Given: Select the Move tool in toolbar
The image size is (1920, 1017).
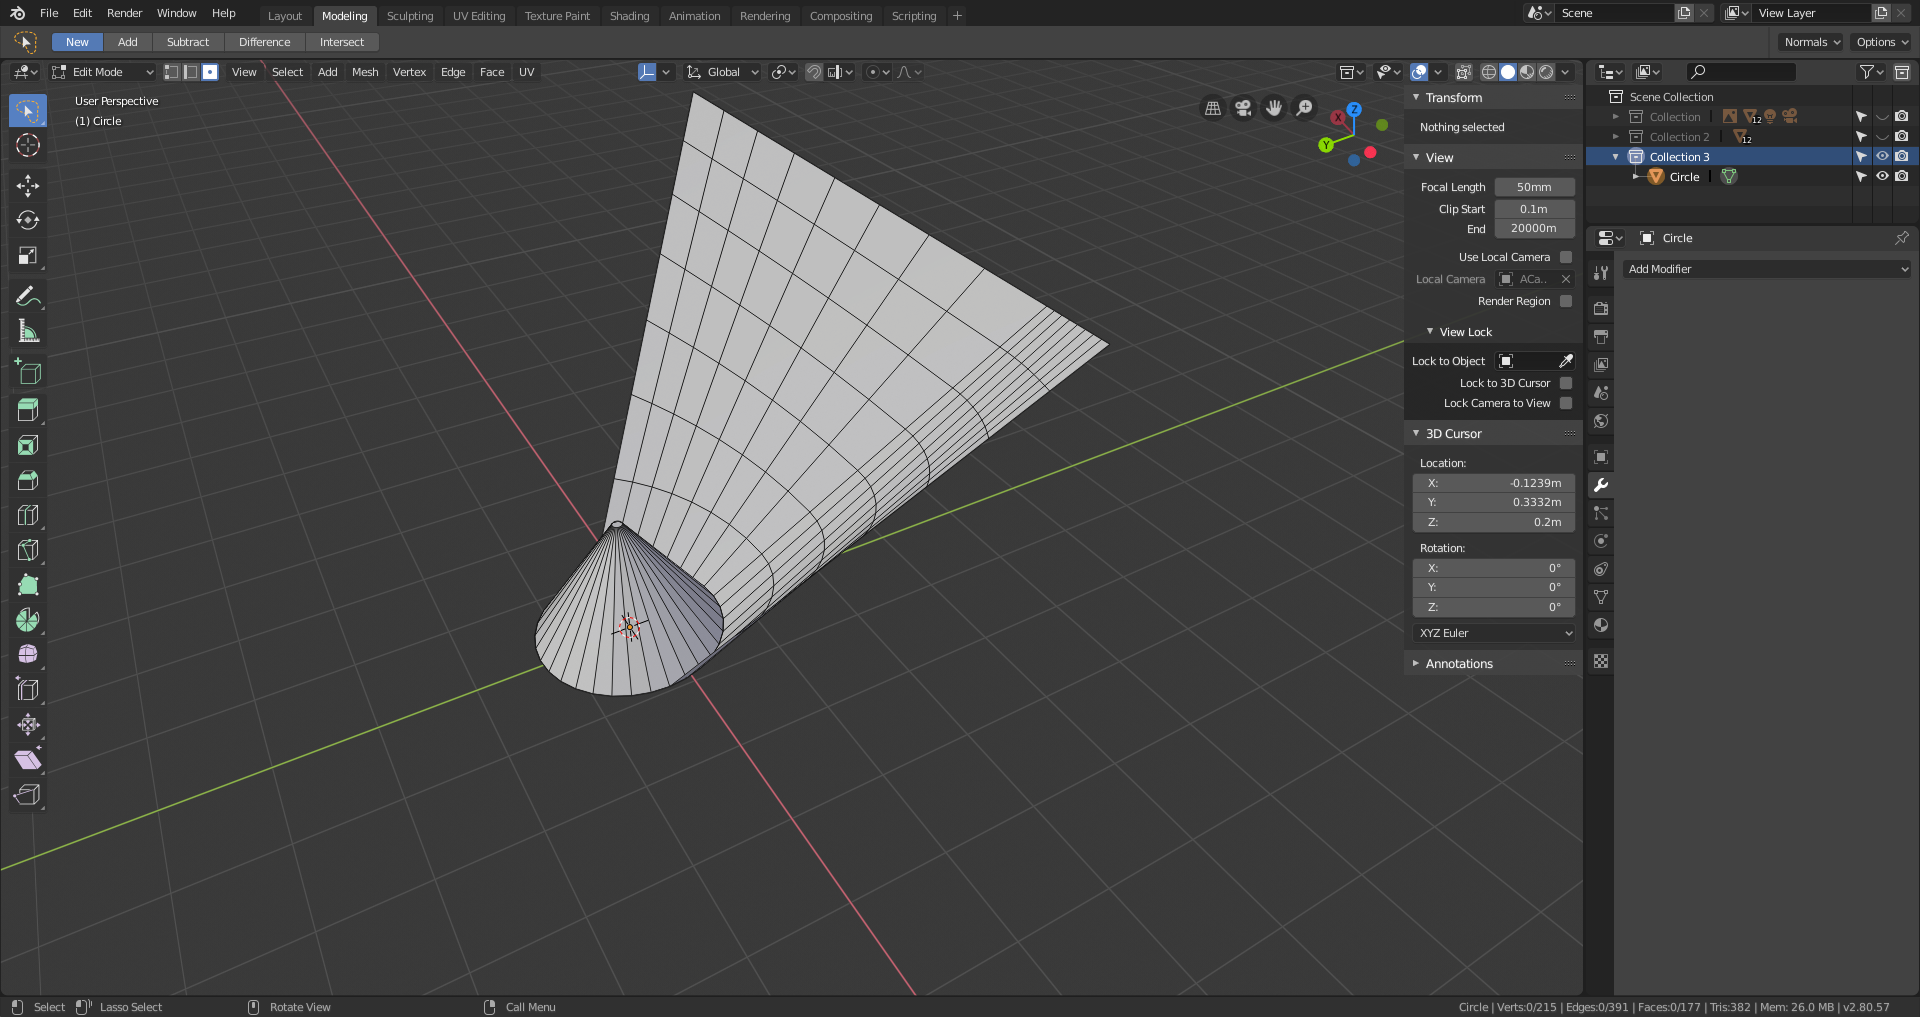Looking at the screenshot, I should 28,185.
